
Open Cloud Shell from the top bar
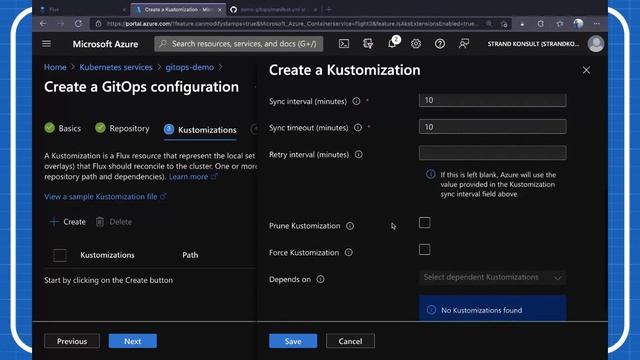point(344,44)
